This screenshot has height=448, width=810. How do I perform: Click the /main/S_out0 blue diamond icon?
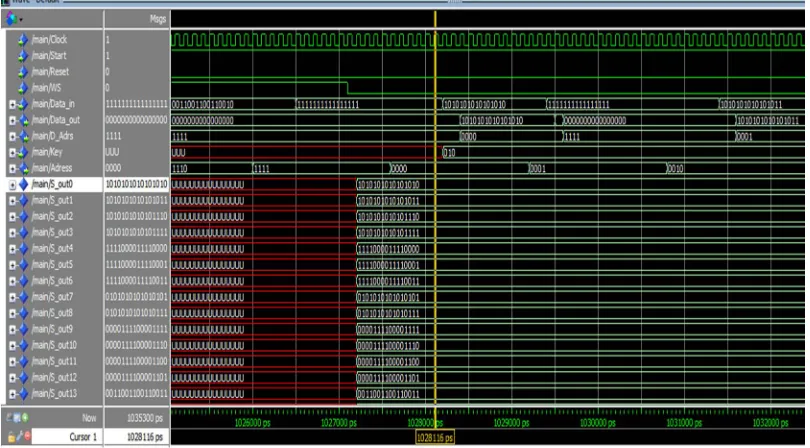(x=23, y=184)
